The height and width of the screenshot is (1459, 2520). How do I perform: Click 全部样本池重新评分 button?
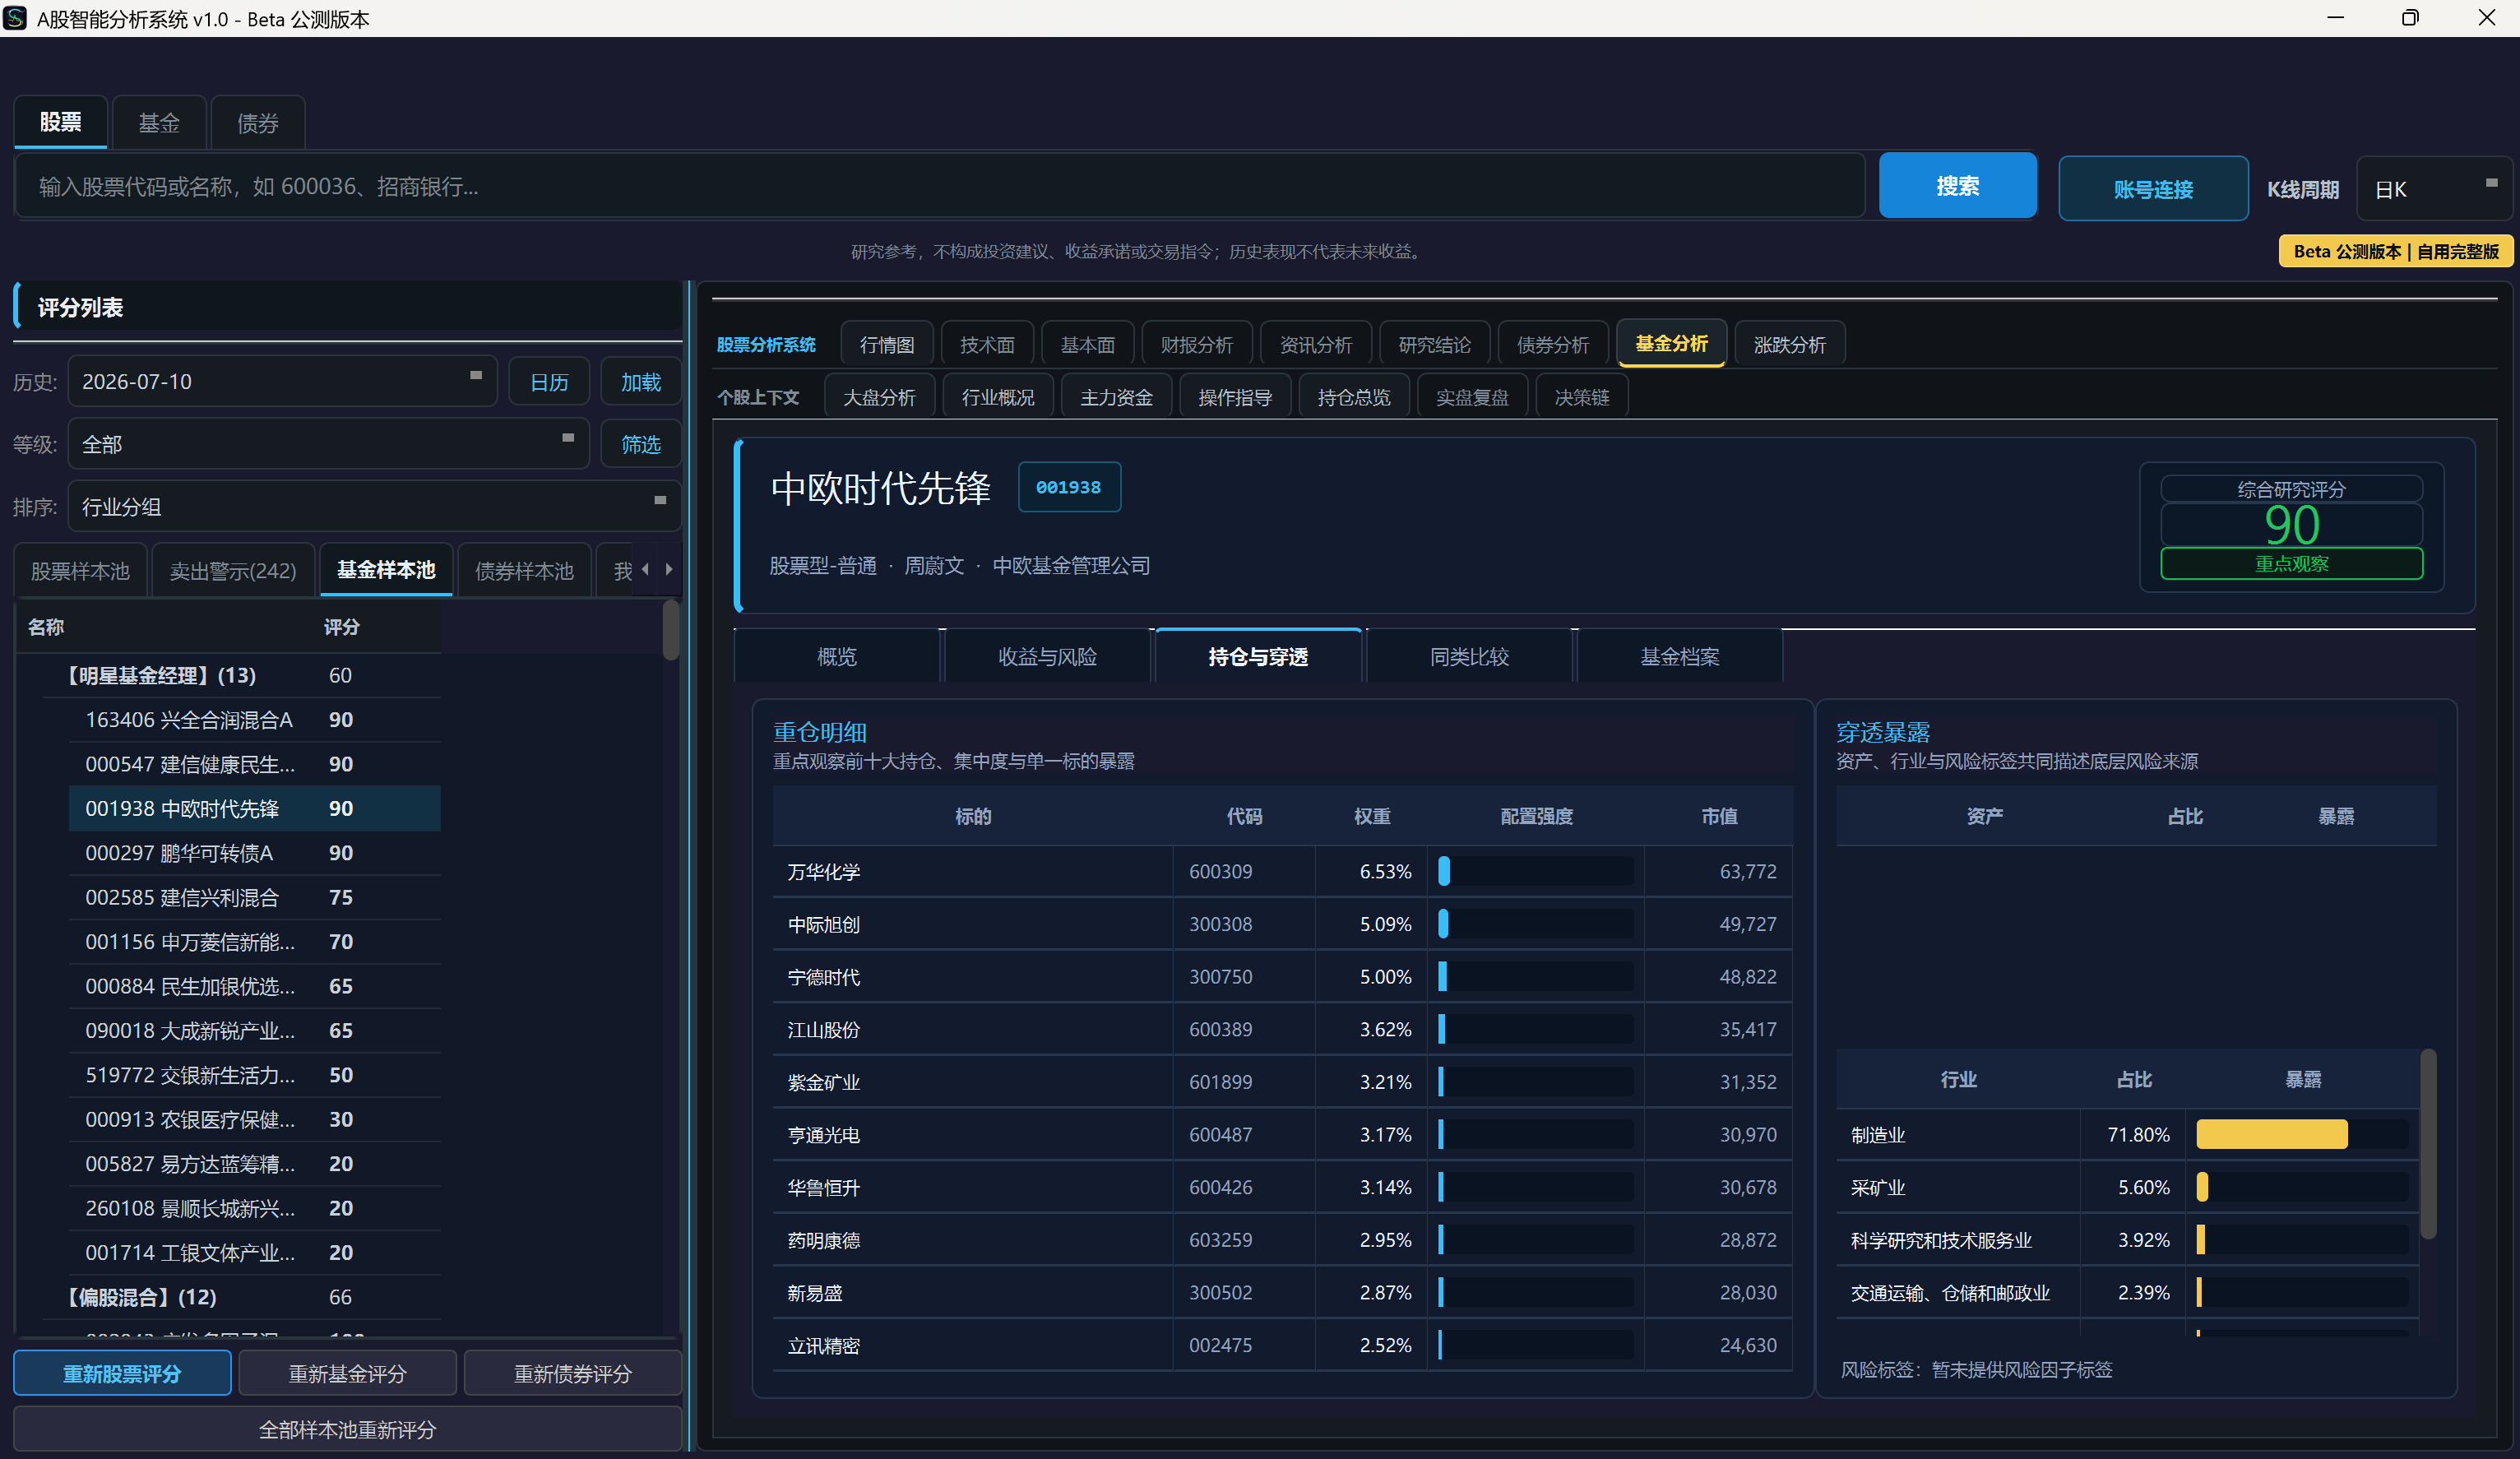(348, 1429)
